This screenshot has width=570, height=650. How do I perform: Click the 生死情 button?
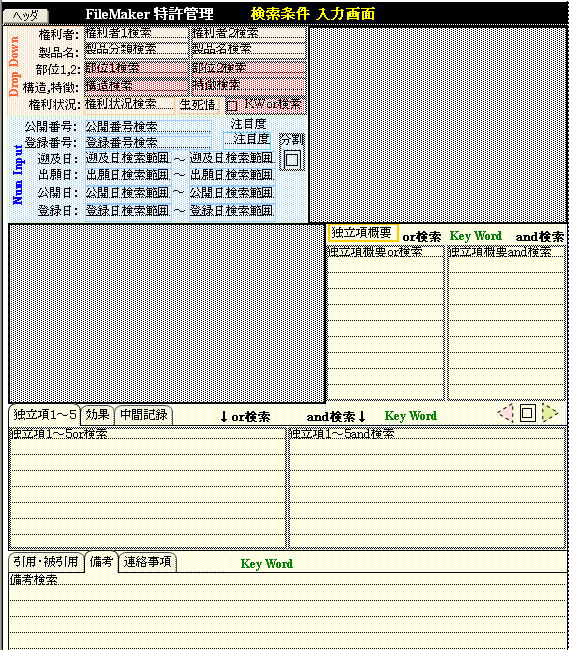click(x=199, y=105)
